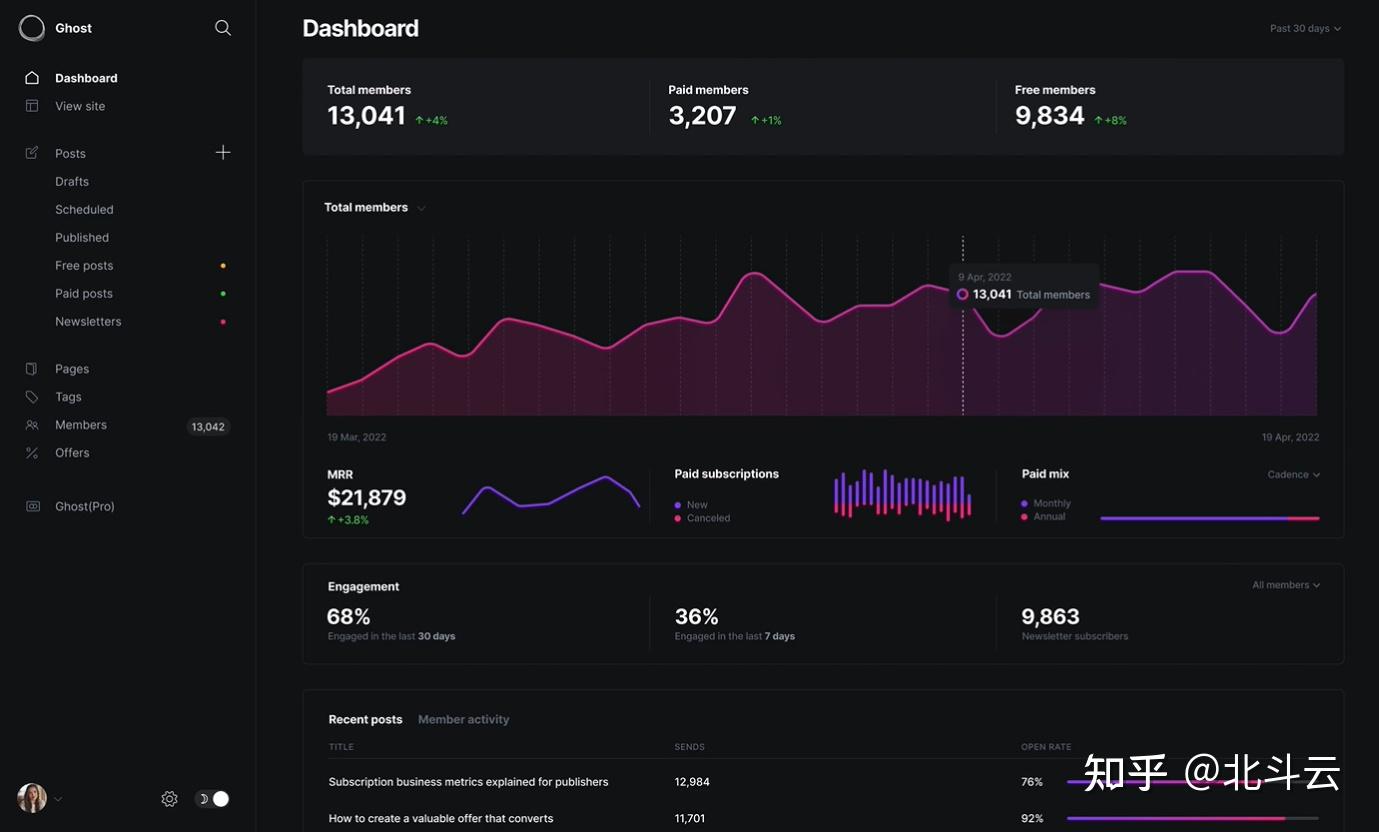
Task: Click the View site layout icon
Action: [x=32, y=106]
